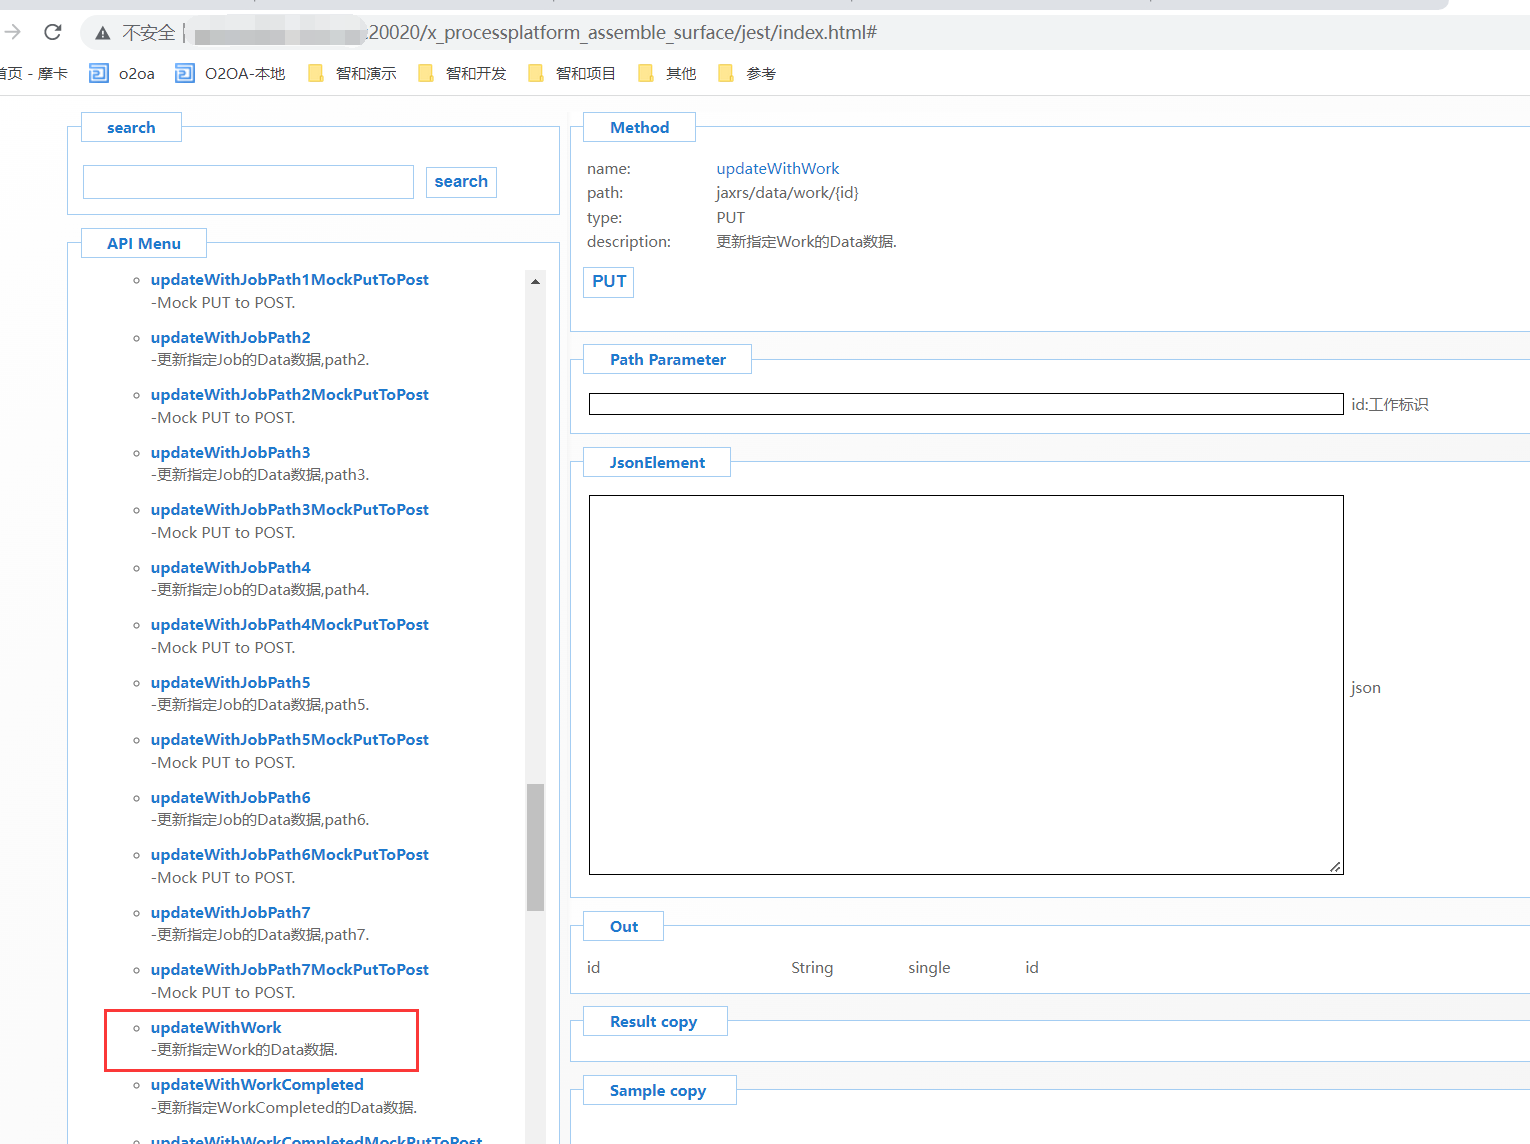Open the o2oa bookmark icon

100,73
